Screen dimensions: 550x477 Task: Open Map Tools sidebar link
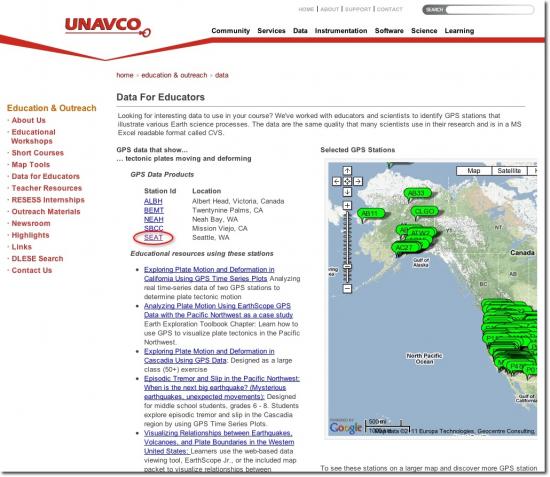pyautogui.click(x=31, y=164)
